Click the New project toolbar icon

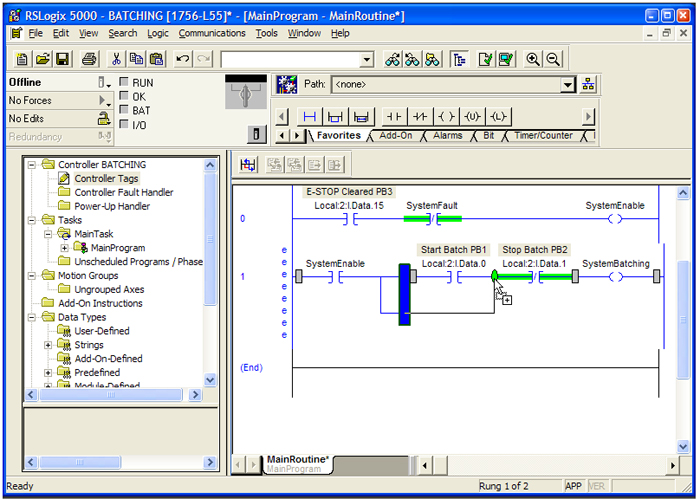[22, 59]
